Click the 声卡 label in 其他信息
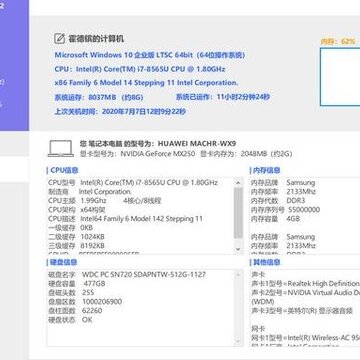 tap(258, 275)
